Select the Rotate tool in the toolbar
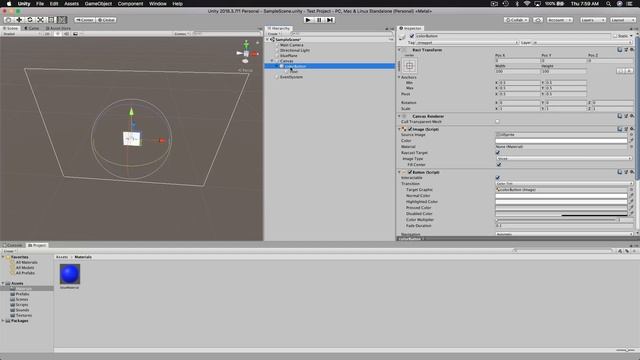 coord(30,20)
